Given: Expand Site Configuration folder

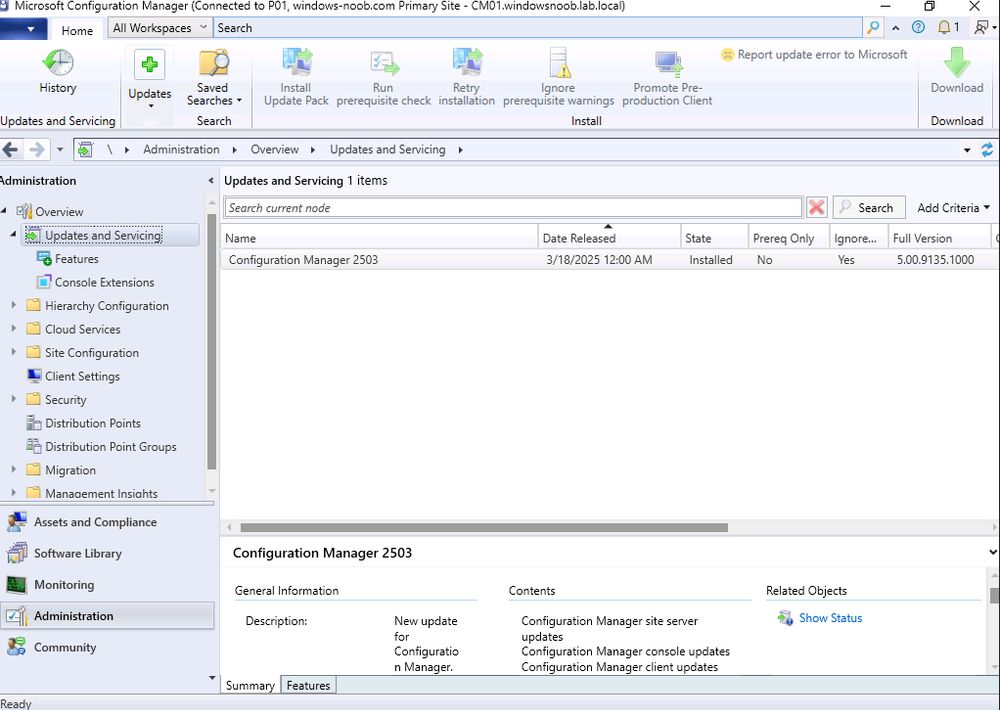Looking at the screenshot, I should [13, 352].
